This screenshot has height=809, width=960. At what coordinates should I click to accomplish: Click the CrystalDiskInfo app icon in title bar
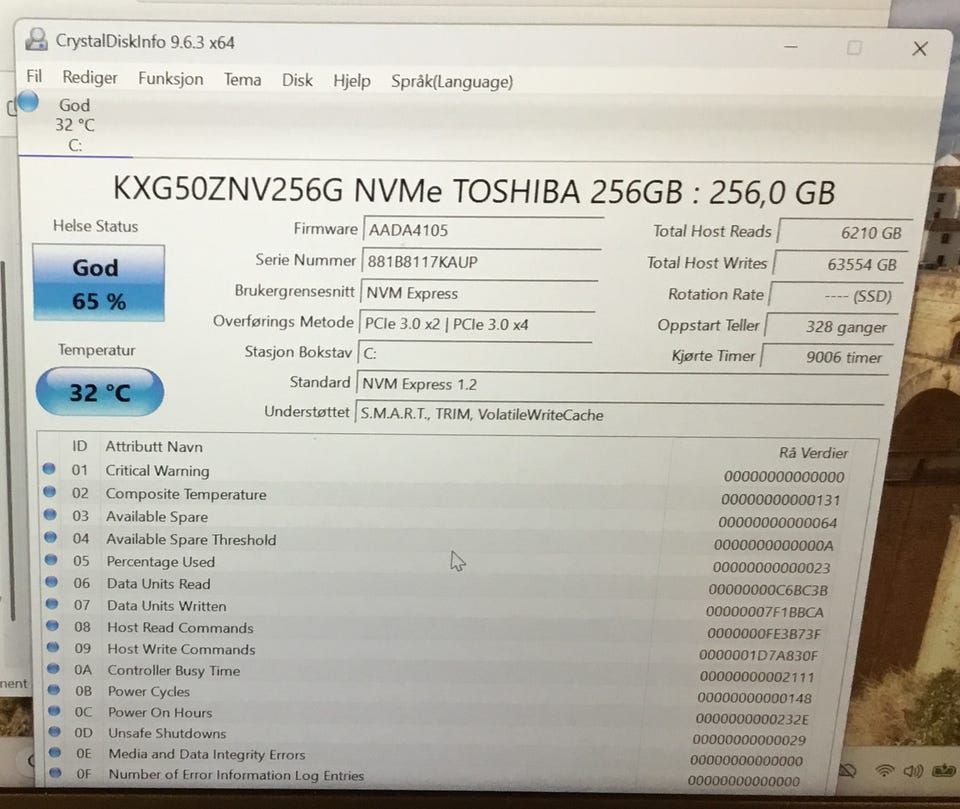tap(37, 40)
